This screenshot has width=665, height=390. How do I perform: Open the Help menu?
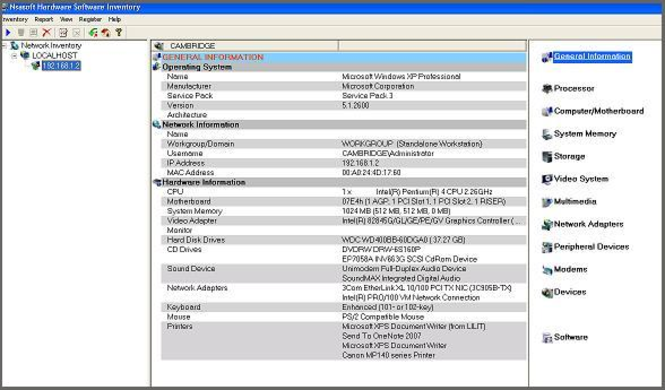115,20
